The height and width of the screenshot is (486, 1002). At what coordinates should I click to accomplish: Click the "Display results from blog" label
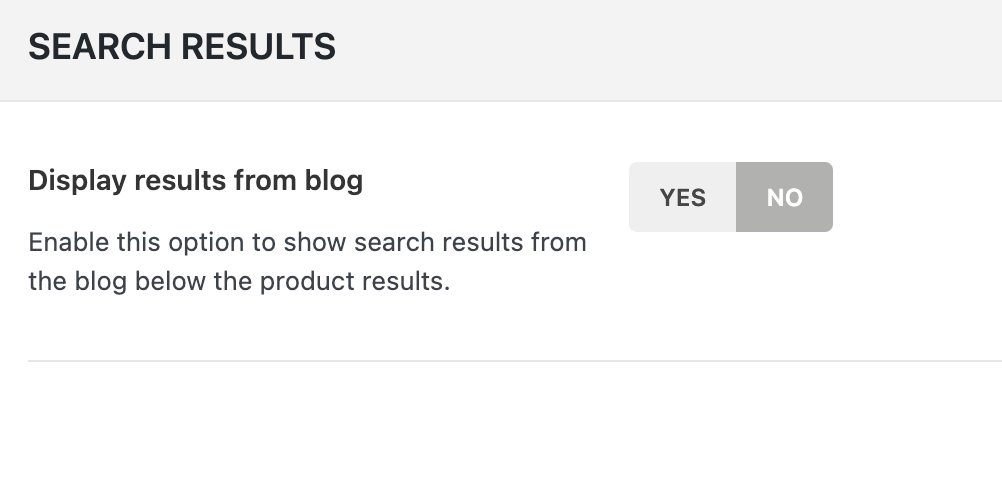pyautogui.click(x=195, y=181)
